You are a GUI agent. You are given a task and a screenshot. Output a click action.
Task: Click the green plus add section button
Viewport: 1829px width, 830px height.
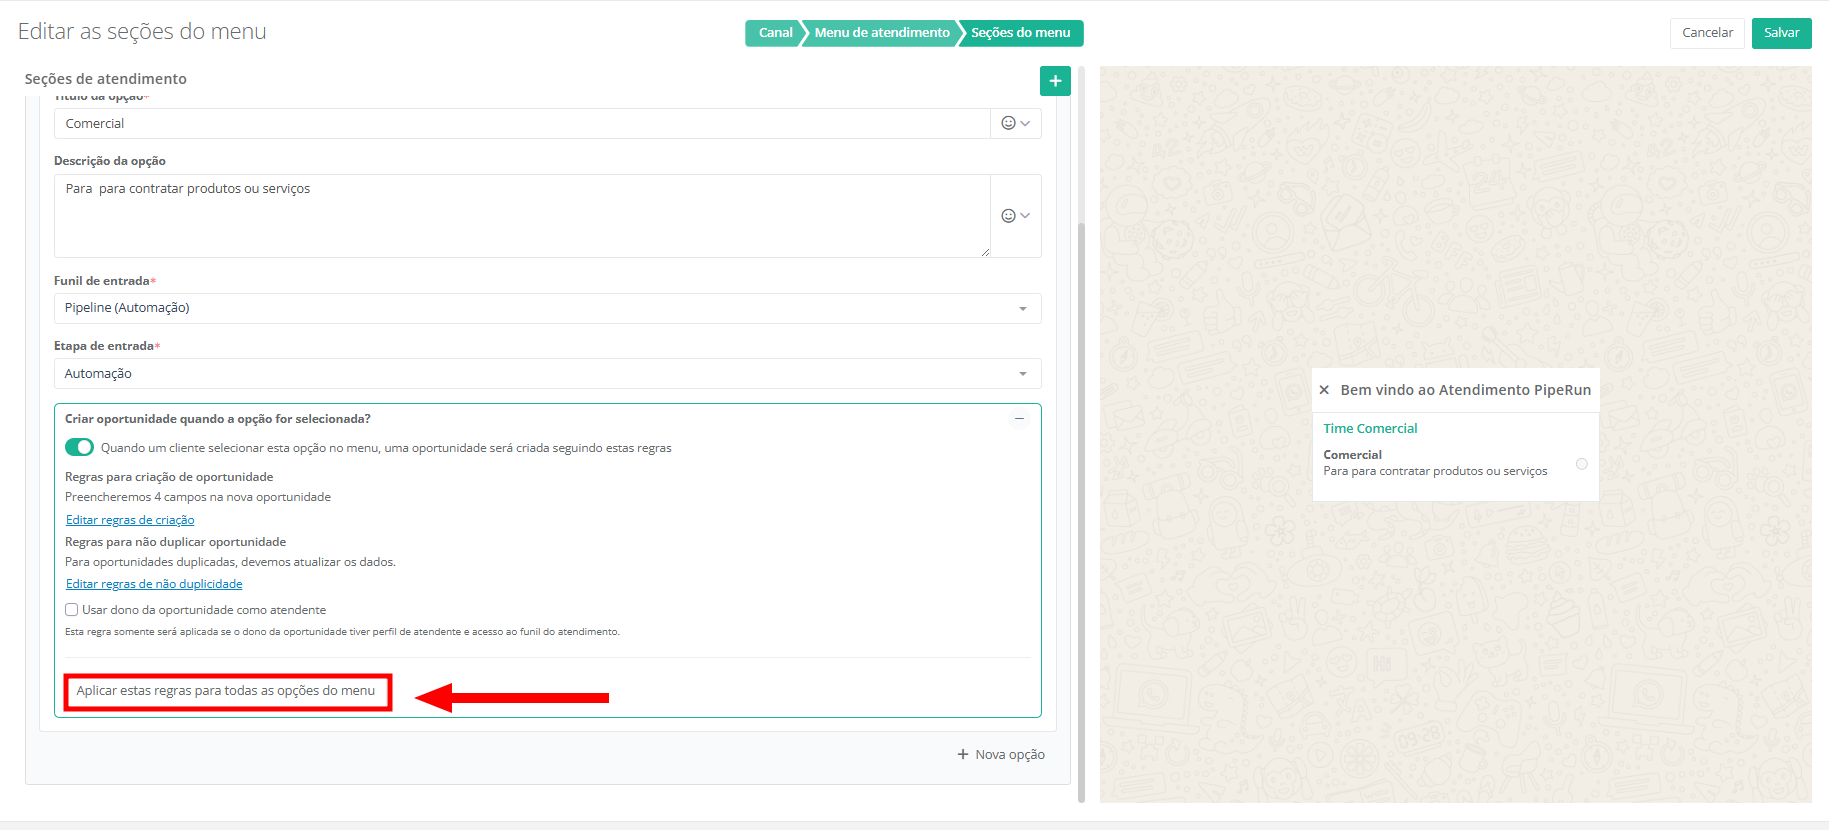coord(1055,81)
